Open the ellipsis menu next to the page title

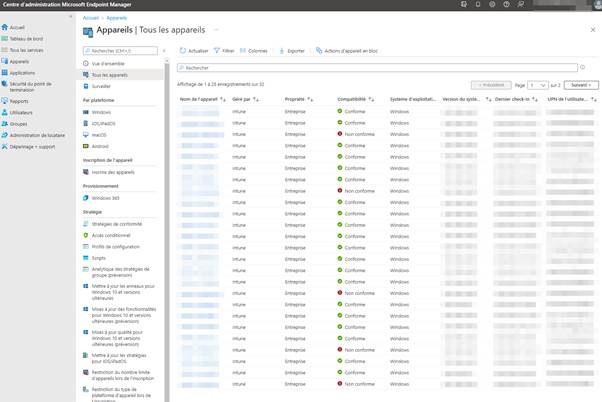[216, 30]
